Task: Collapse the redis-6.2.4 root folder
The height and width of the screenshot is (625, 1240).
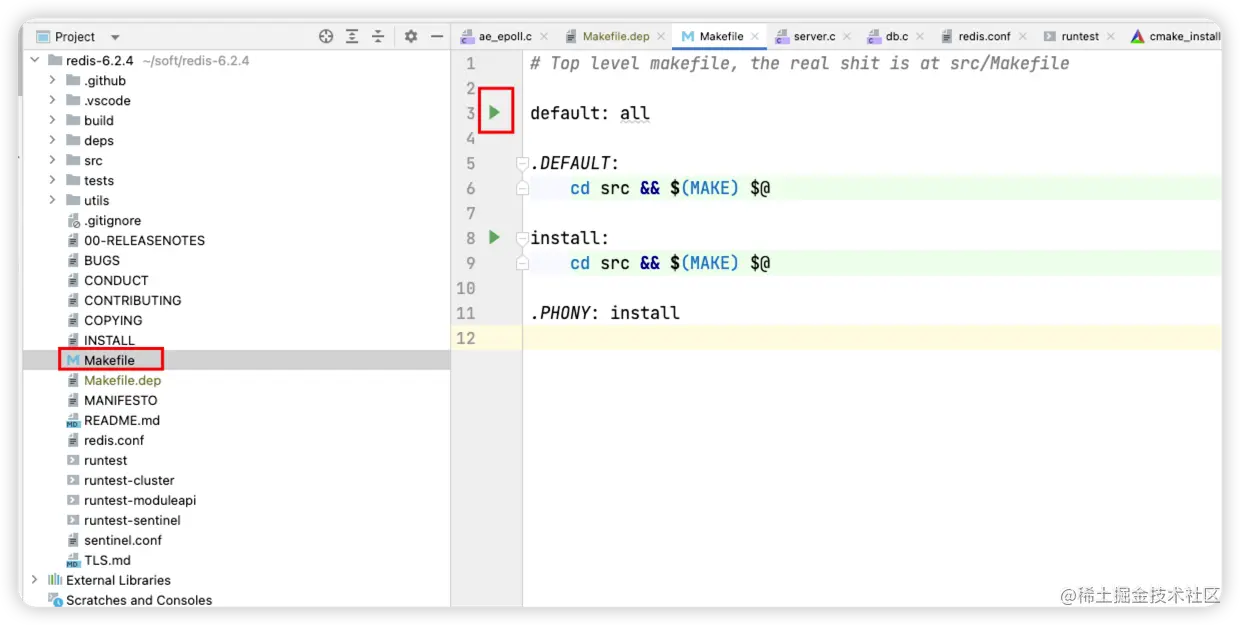Action: point(35,60)
